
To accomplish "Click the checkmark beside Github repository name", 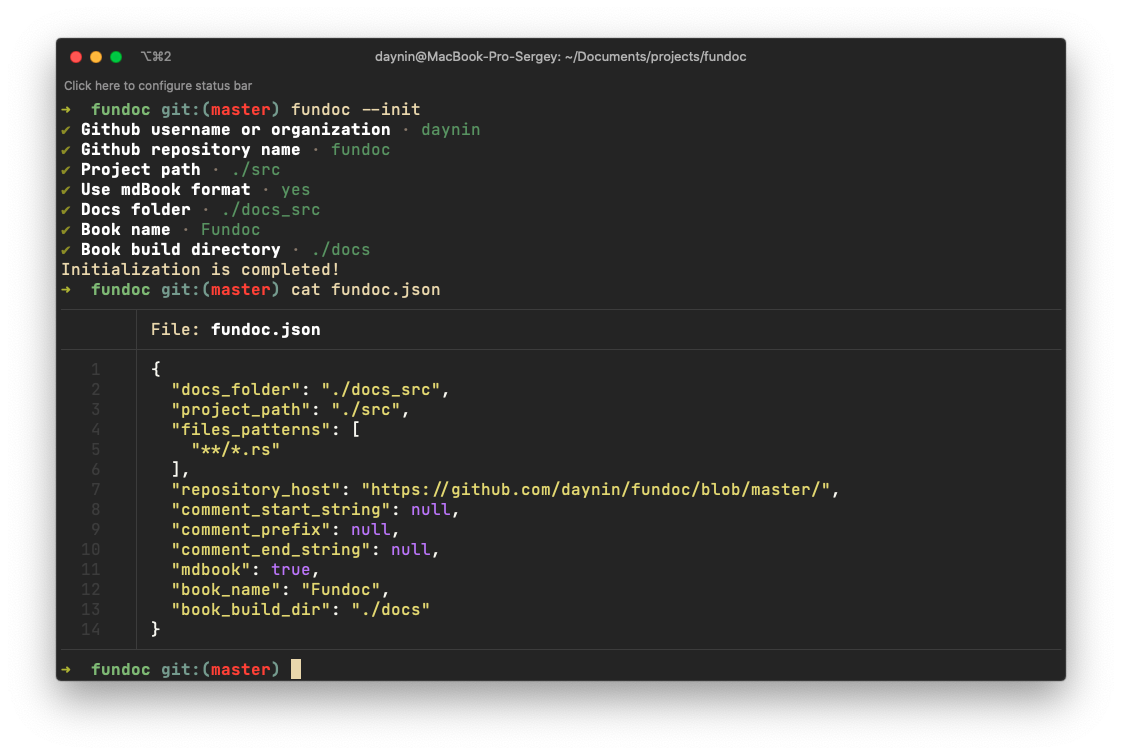I will (x=66, y=150).
